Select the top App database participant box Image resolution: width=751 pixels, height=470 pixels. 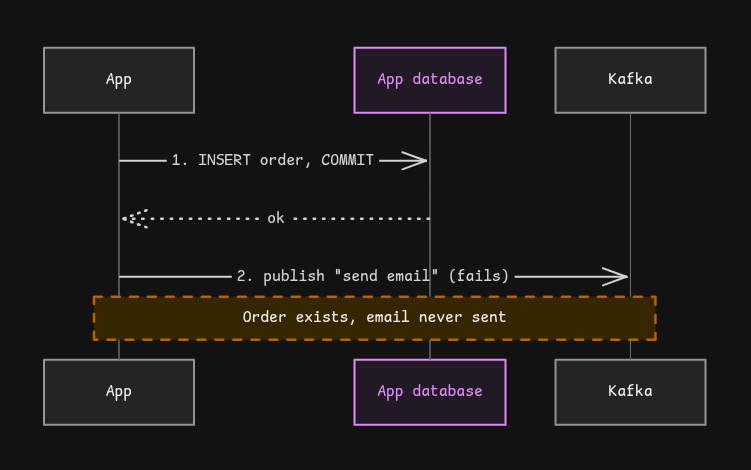(x=430, y=80)
